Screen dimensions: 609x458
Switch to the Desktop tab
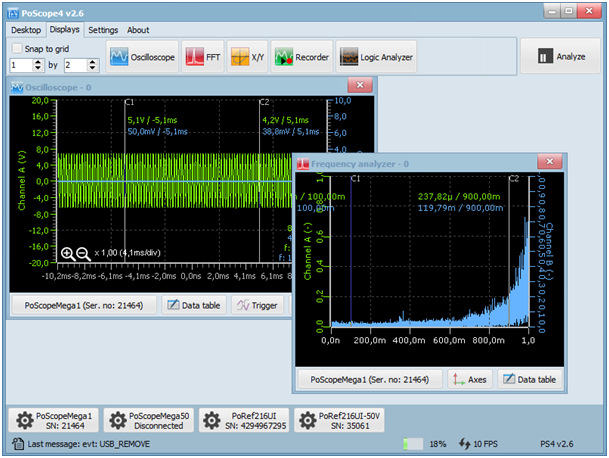(26, 30)
